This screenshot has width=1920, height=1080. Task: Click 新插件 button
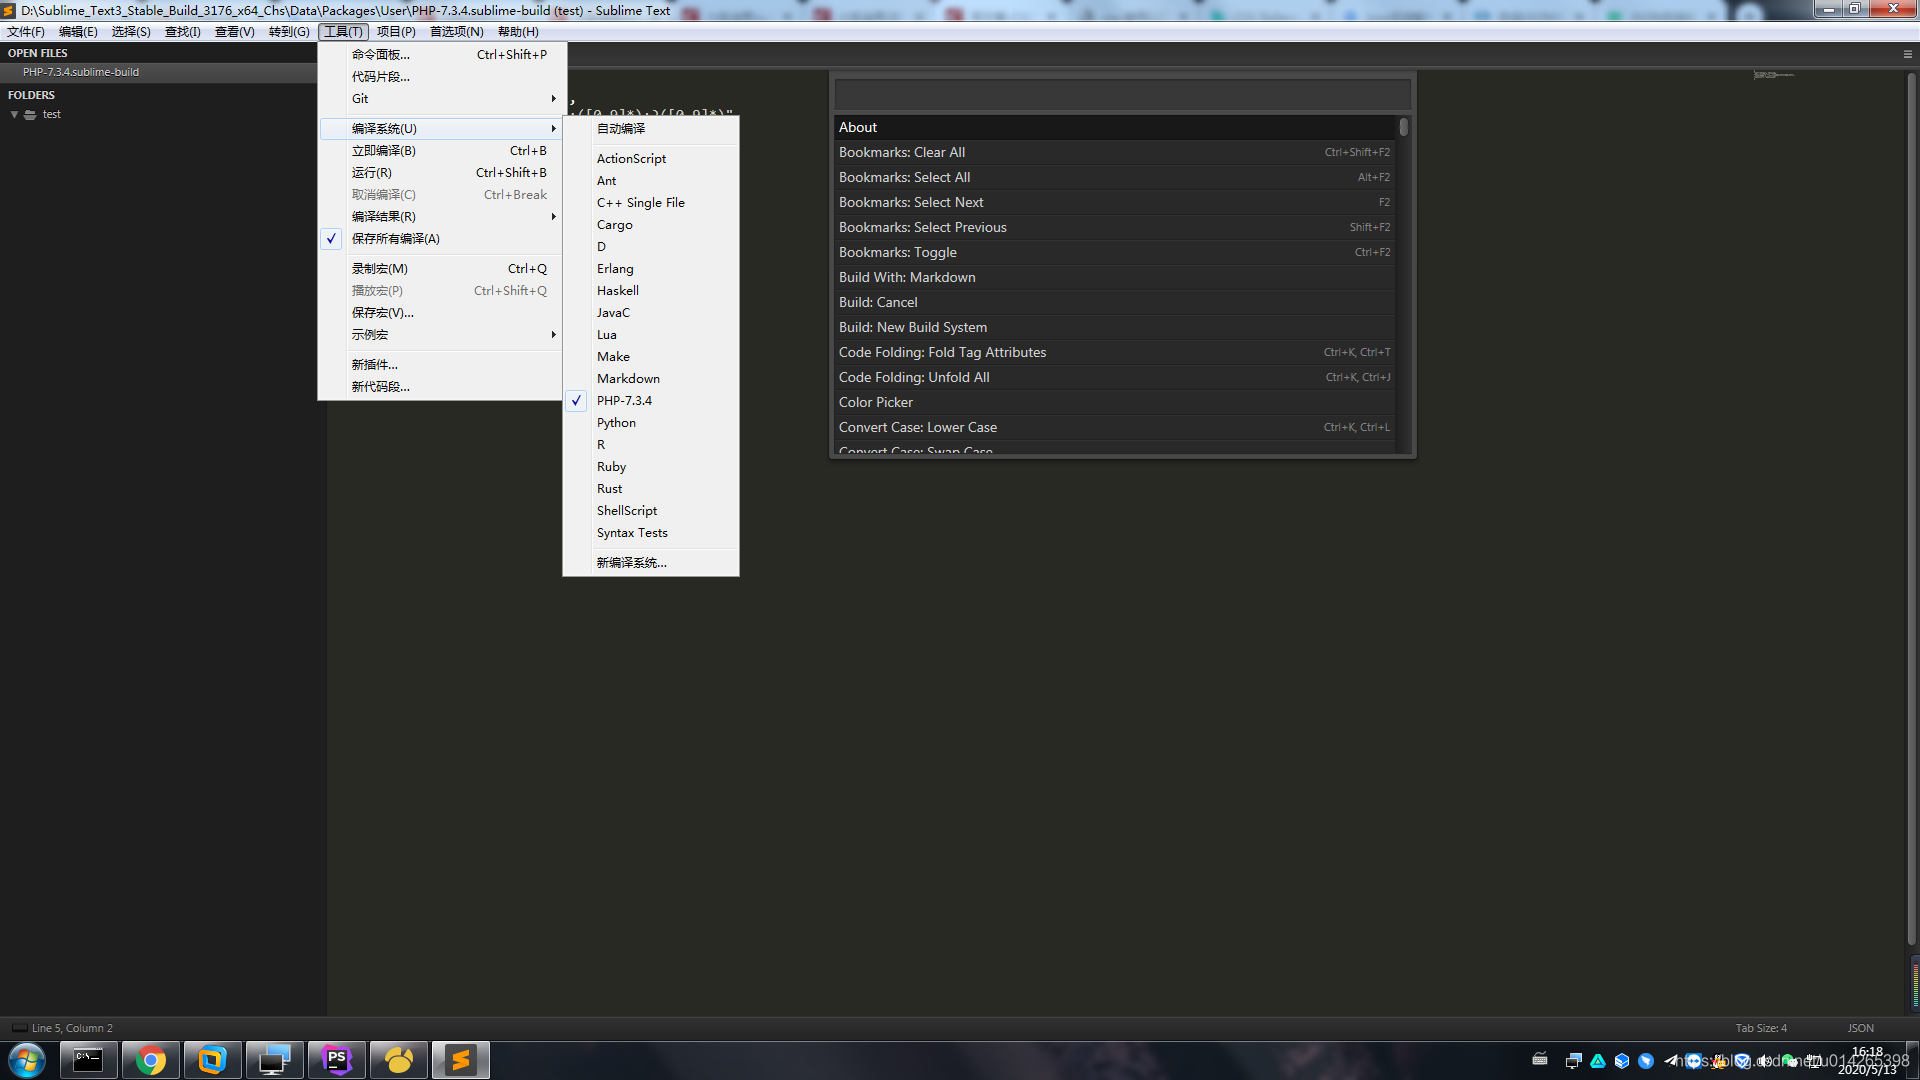(x=375, y=364)
